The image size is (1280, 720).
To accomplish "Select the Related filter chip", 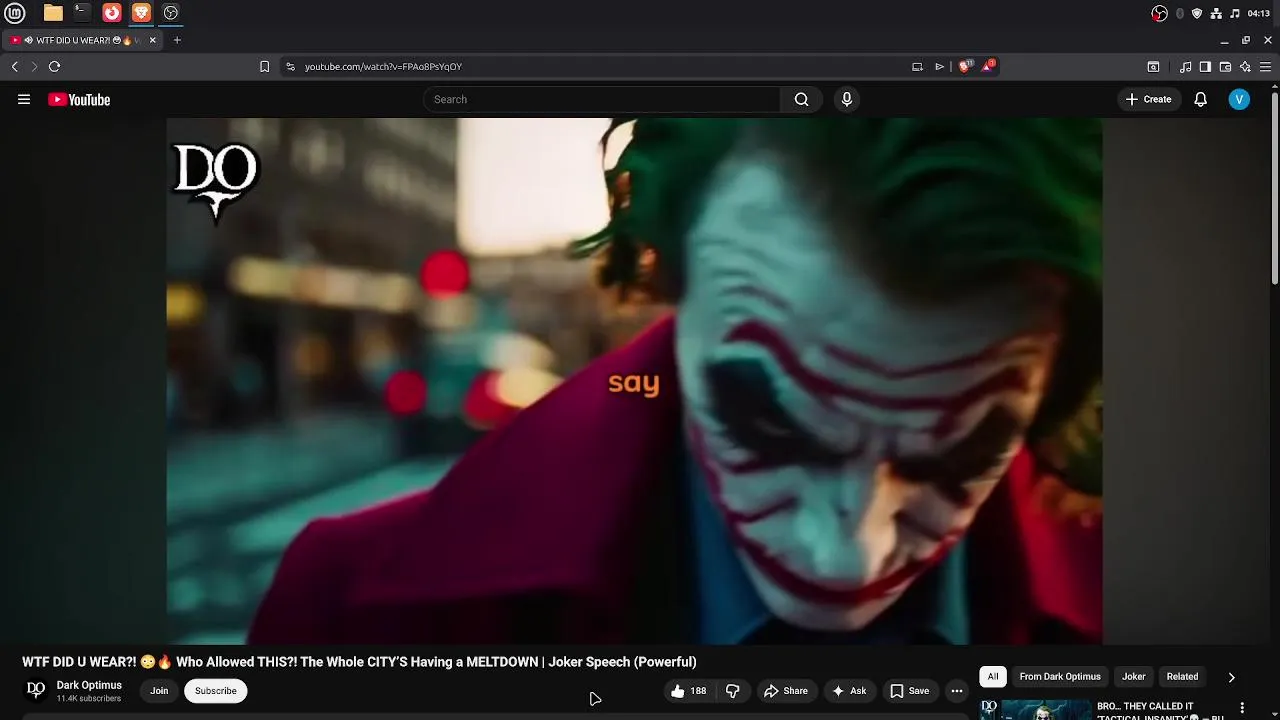I will pyautogui.click(x=1182, y=677).
